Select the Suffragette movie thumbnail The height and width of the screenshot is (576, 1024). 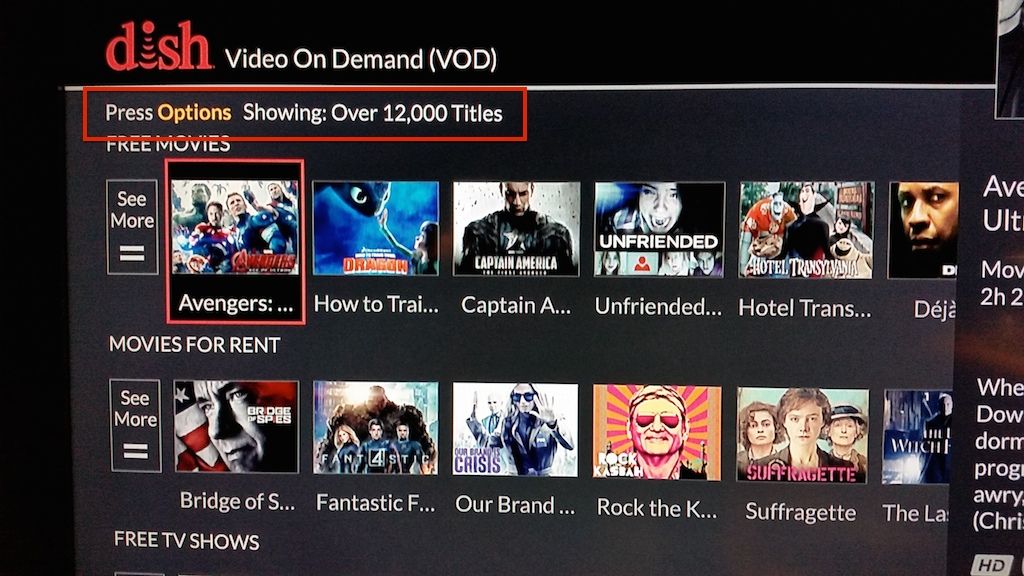(x=803, y=435)
